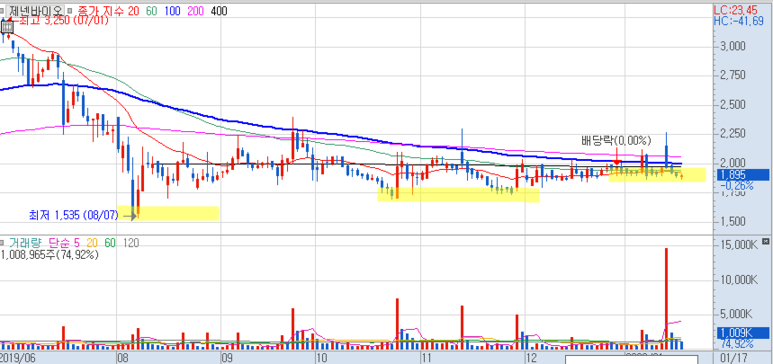773x364 pixels.
Task: Click the -0,26% change value
Action: 736,186
